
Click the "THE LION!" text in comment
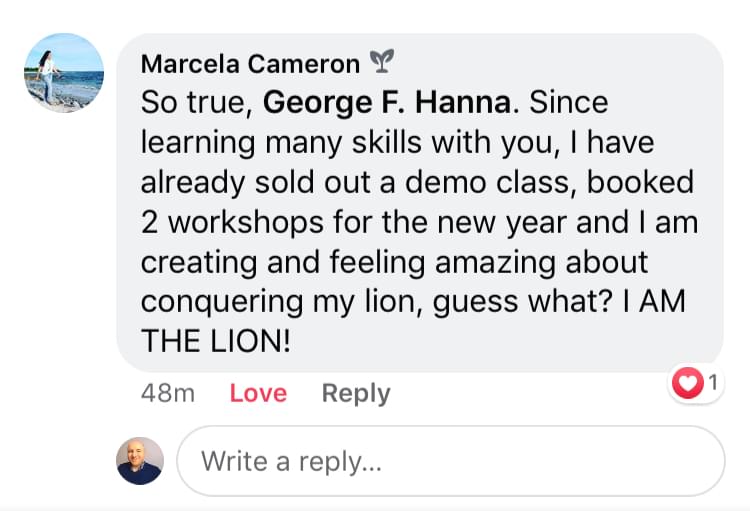coord(216,341)
